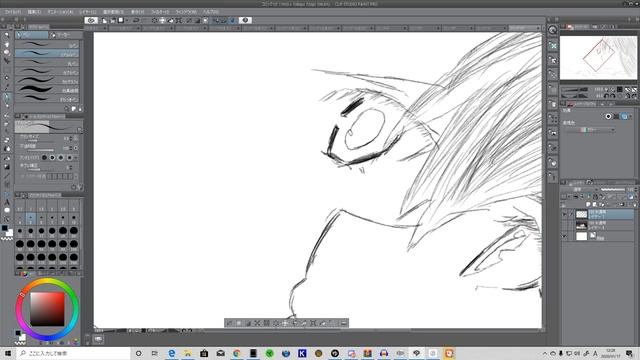640x360 pixels.
Task: Hide the selected top layer eye
Action: point(564,214)
